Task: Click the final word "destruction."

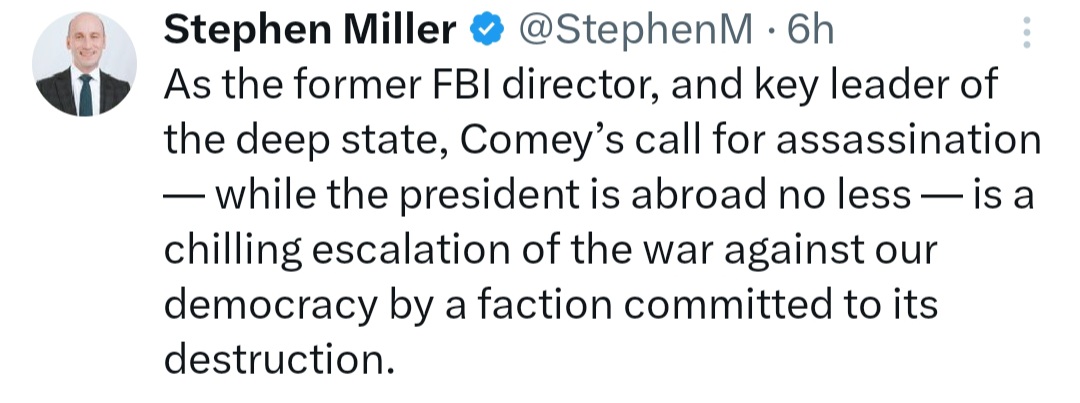Action: click(280, 360)
